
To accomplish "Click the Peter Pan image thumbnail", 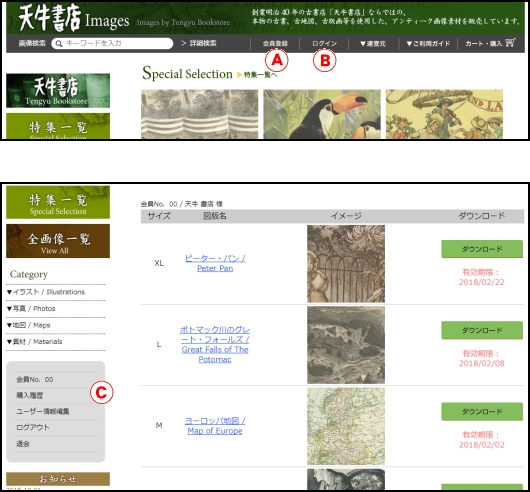I will pyautogui.click(x=346, y=264).
